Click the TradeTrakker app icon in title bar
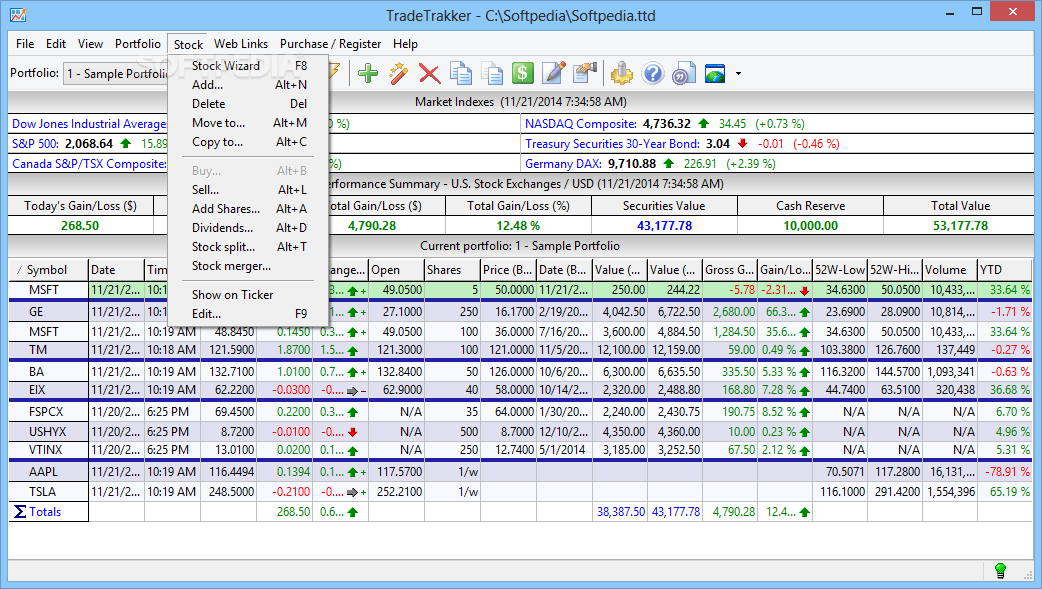The height and width of the screenshot is (589, 1042). click(18, 14)
